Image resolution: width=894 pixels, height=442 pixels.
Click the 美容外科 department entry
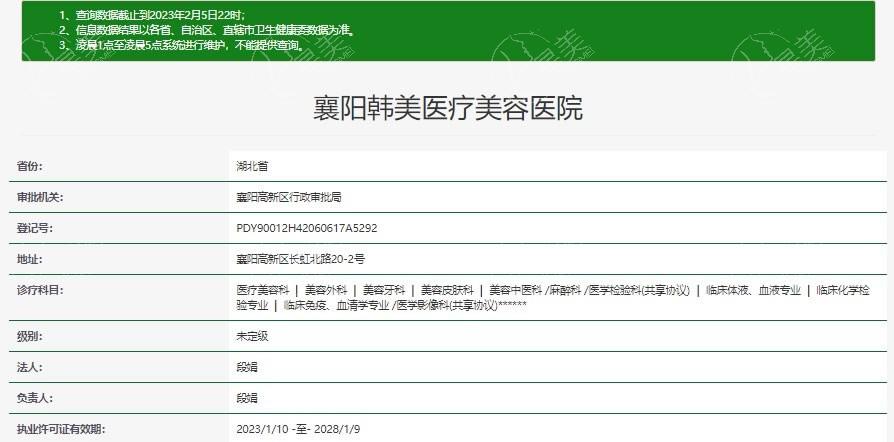(326, 290)
